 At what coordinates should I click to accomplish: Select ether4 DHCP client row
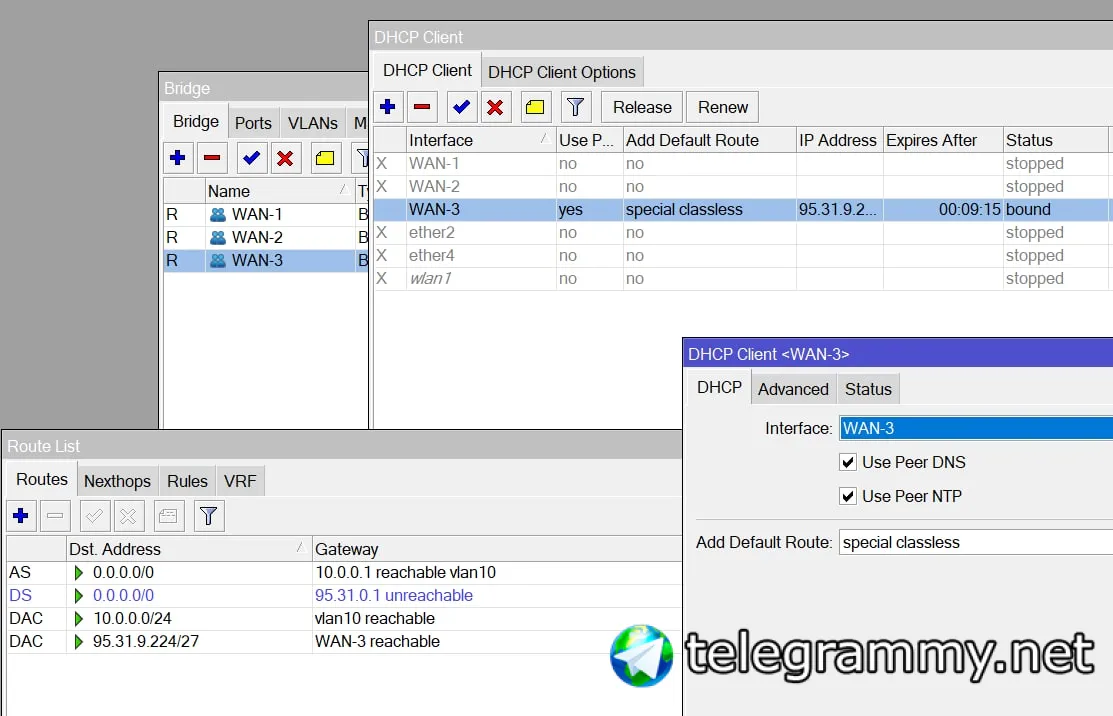point(742,255)
